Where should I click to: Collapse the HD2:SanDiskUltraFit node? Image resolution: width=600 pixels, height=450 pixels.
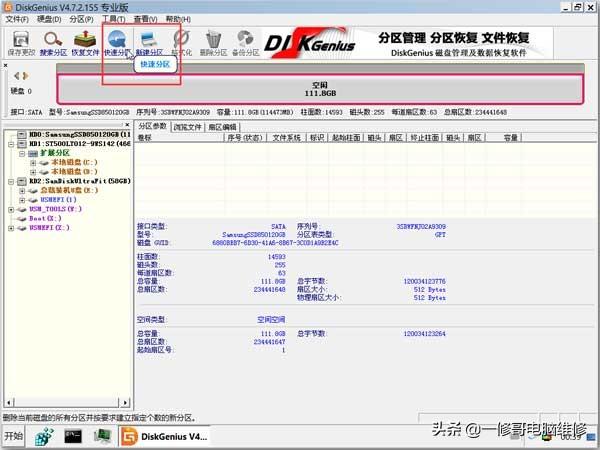coord(11,181)
